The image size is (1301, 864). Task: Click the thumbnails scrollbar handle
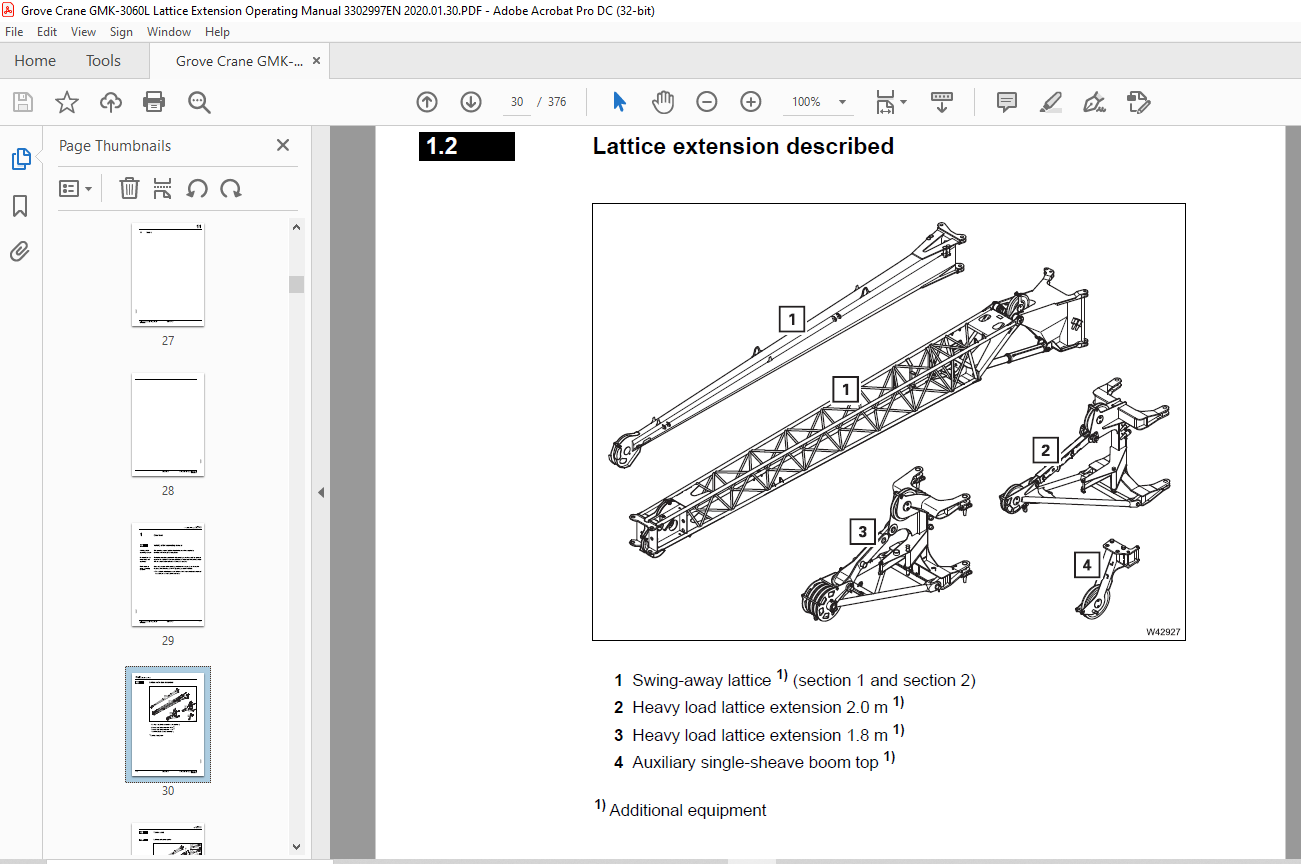296,284
